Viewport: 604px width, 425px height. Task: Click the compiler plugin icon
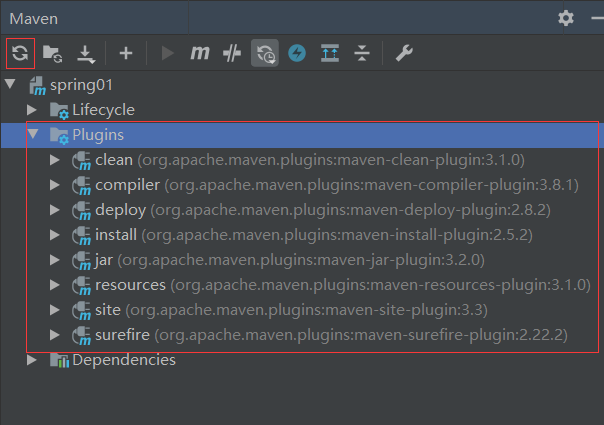click(81, 186)
